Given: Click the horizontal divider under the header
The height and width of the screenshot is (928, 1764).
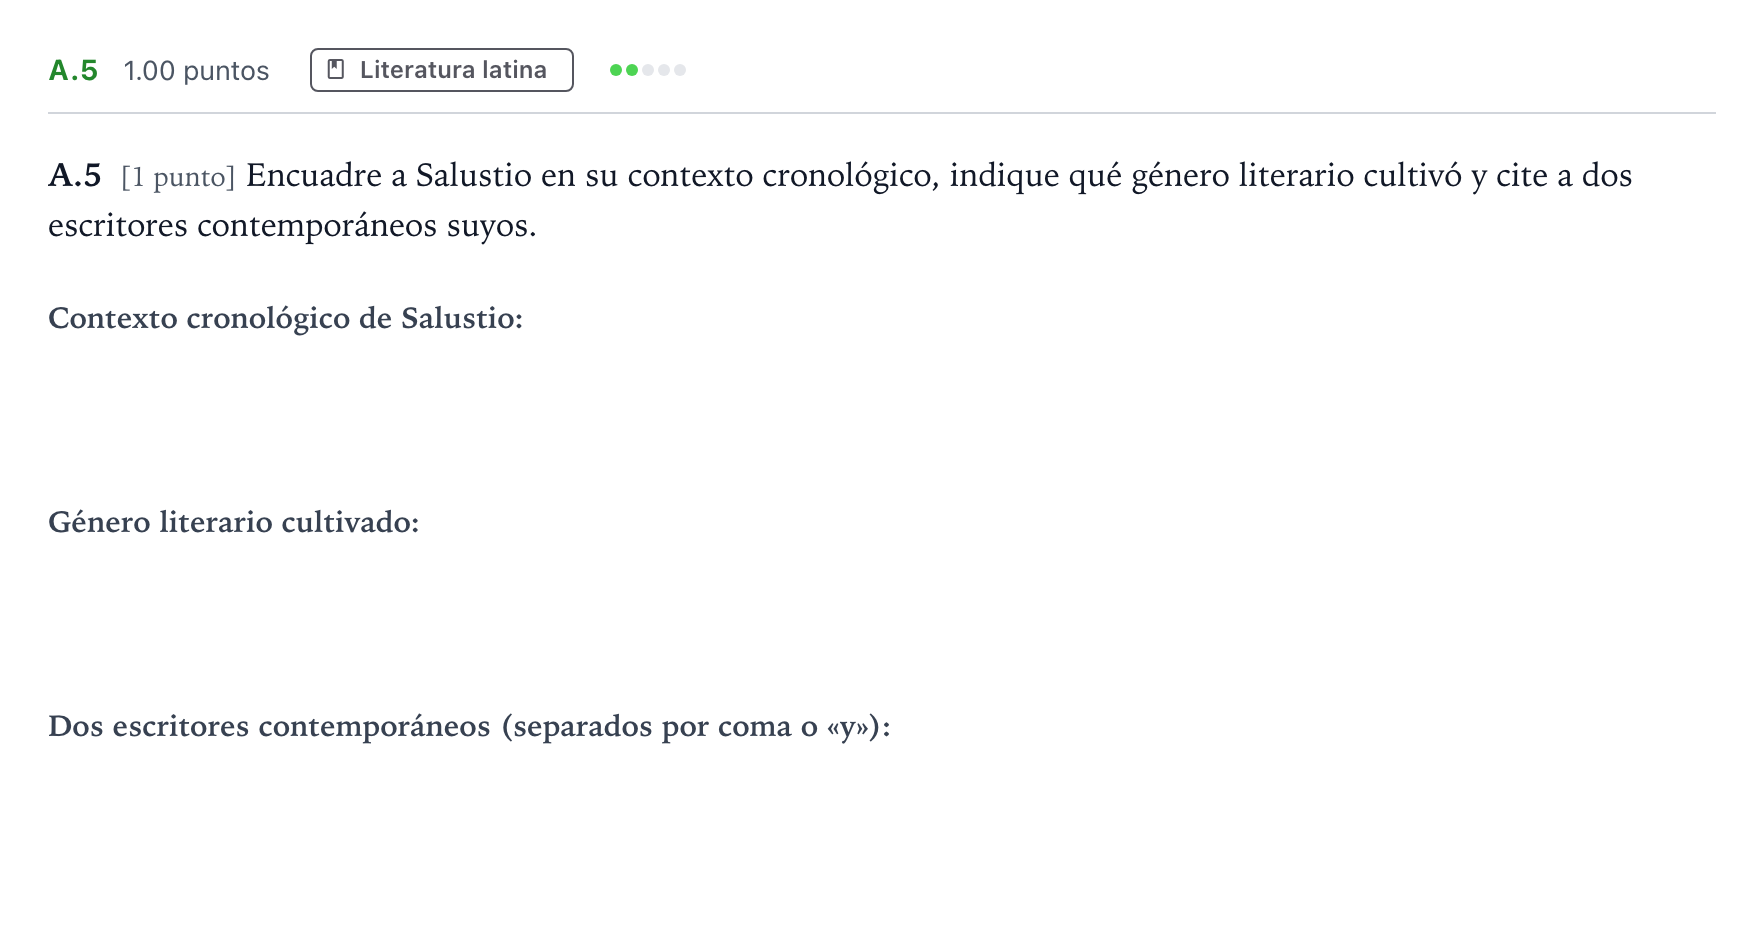Looking at the screenshot, I should pyautogui.click(x=882, y=113).
